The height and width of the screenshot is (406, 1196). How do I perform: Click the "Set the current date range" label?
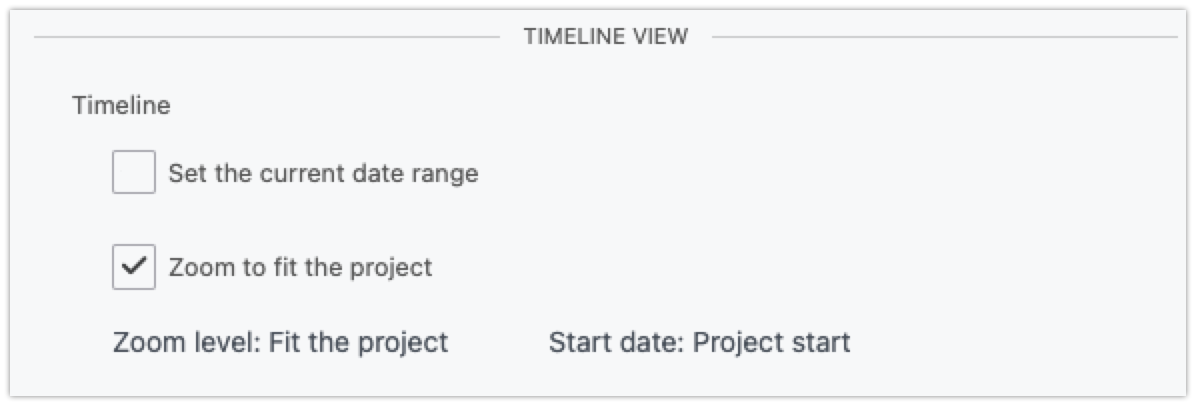323,173
